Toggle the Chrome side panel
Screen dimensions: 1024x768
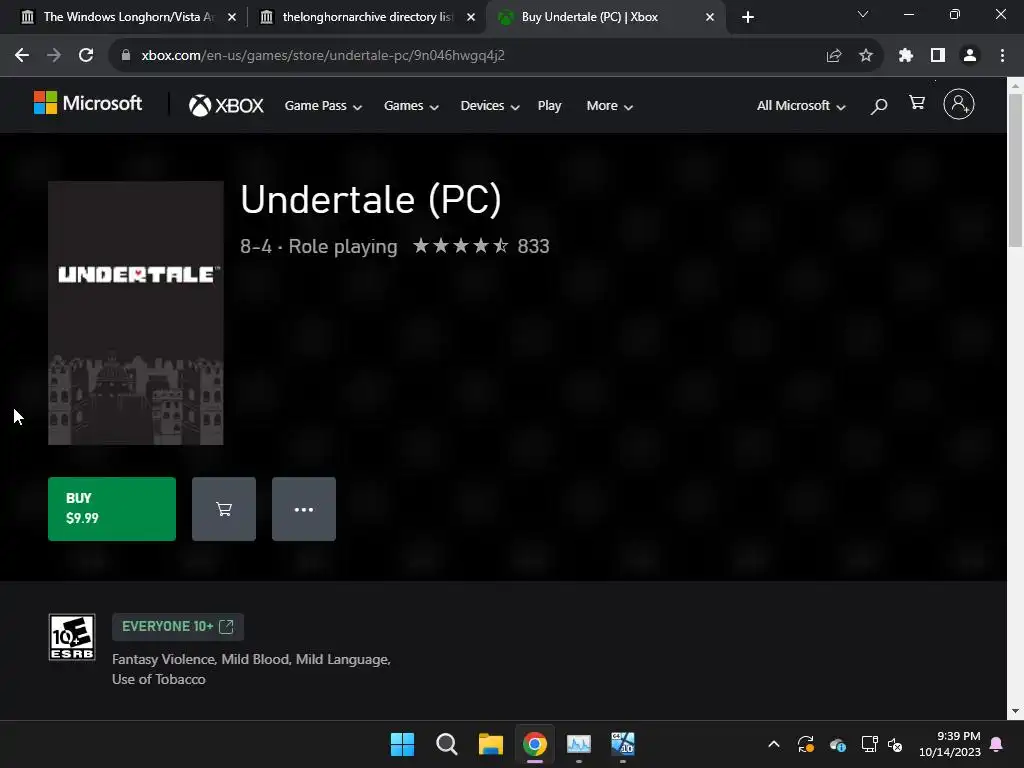tap(938, 56)
